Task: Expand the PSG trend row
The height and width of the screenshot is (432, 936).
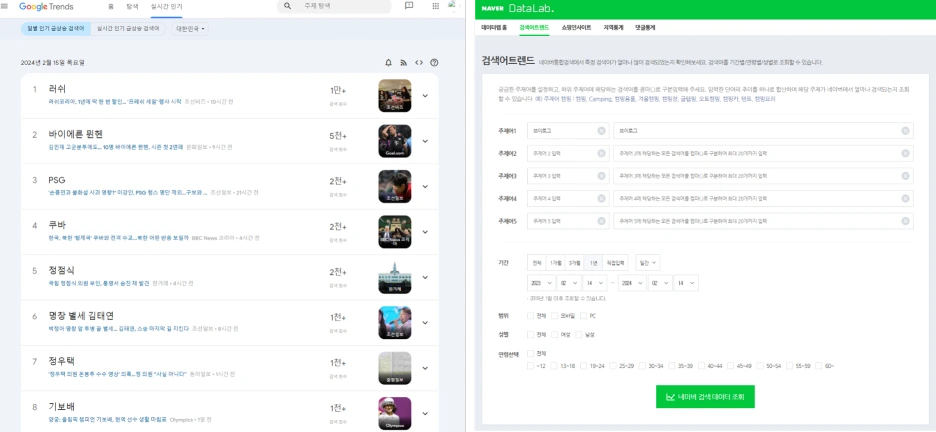Action: (425, 186)
